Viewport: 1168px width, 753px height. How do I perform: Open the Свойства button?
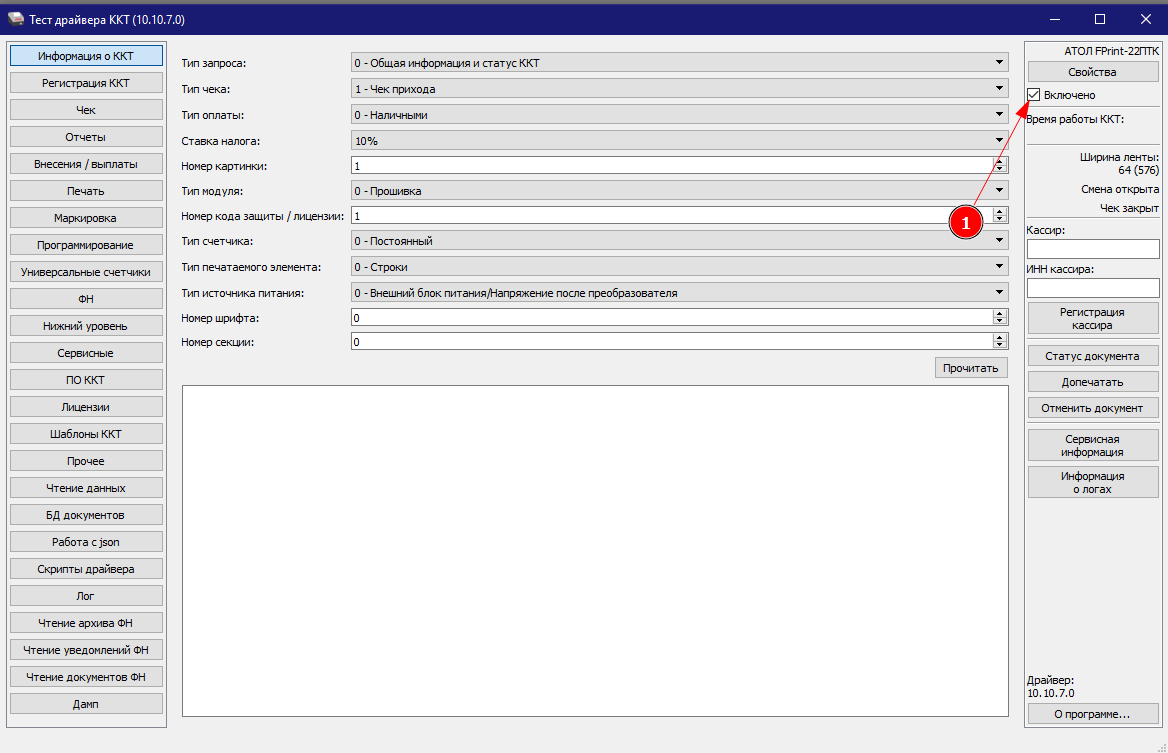pos(1093,72)
